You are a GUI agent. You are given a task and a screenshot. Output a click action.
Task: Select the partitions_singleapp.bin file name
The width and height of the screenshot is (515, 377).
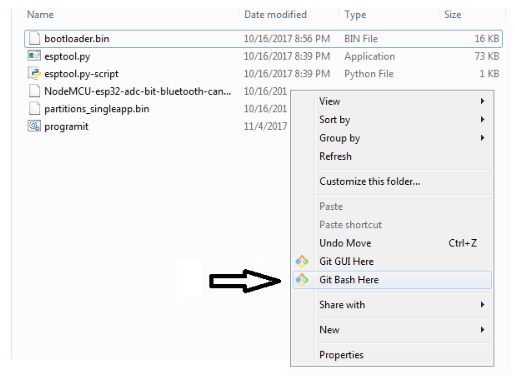(97, 109)
